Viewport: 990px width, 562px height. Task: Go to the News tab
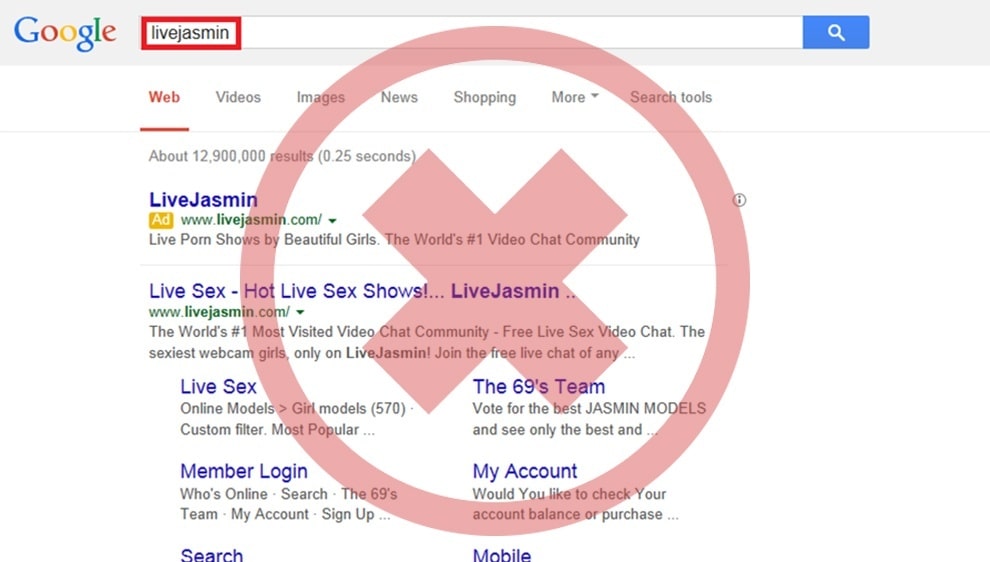click(399, 97)
